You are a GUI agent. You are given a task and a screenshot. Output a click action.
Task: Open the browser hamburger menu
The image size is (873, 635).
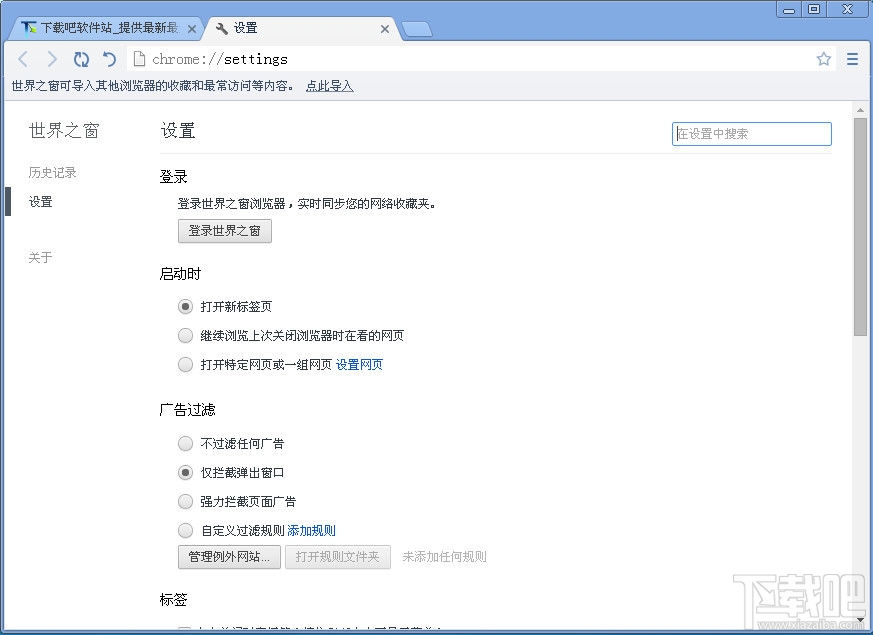click(852, 59)
